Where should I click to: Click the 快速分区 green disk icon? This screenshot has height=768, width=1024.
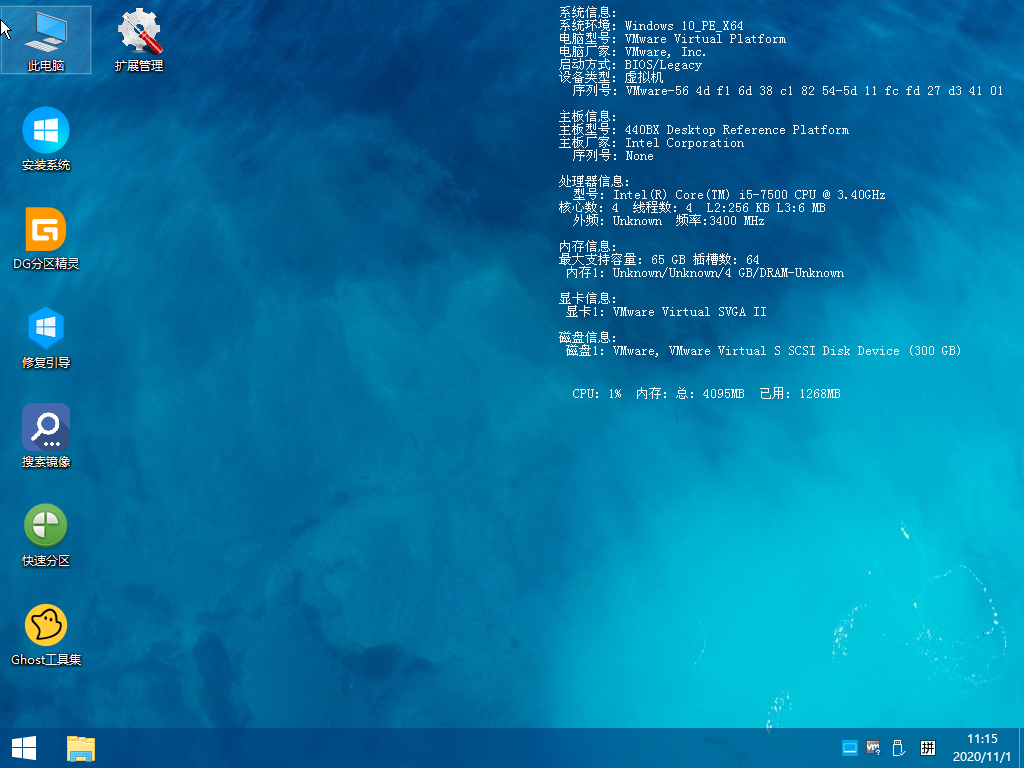[46, 536]
